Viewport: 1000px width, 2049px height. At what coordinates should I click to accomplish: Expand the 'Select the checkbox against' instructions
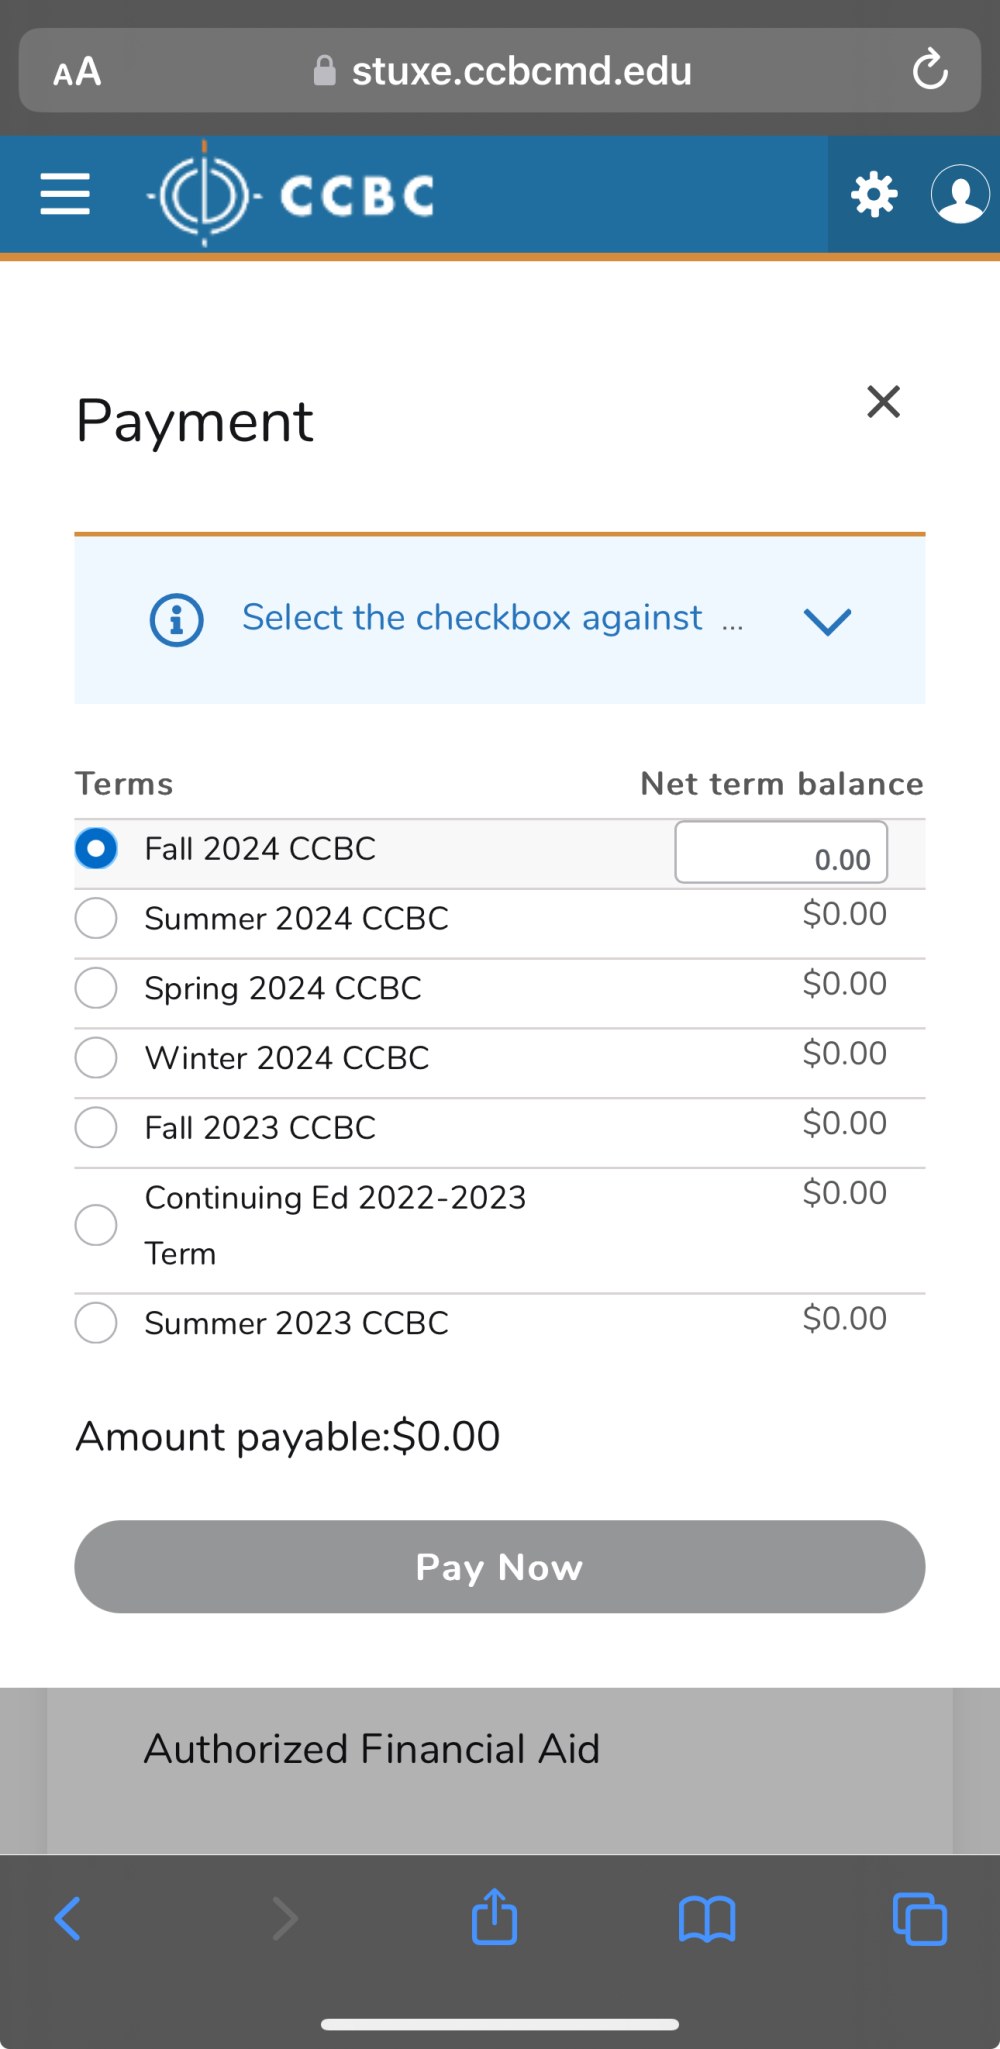[x=827, y=621]
